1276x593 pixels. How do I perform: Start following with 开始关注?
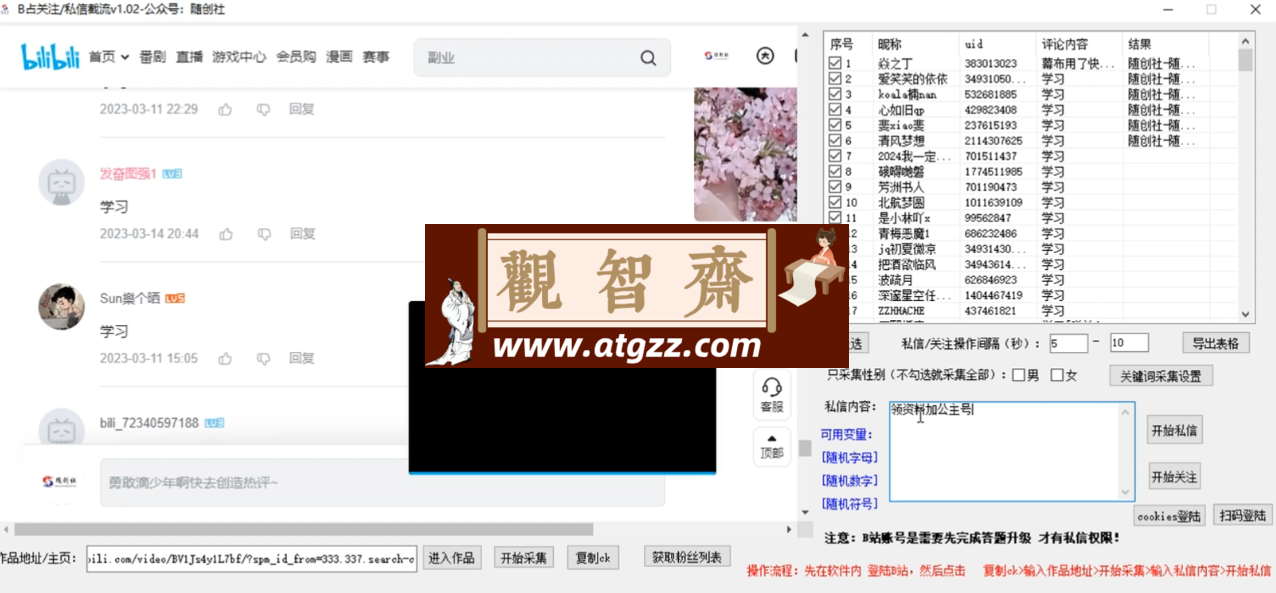pos(1174,477)
